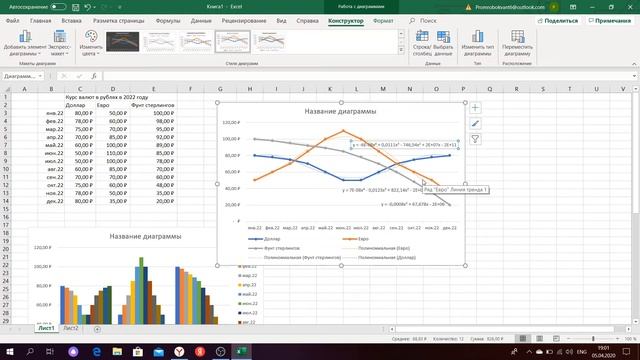Select row header 15
The width and height of the screenshot is (640, 360).
tap(6, 209)
